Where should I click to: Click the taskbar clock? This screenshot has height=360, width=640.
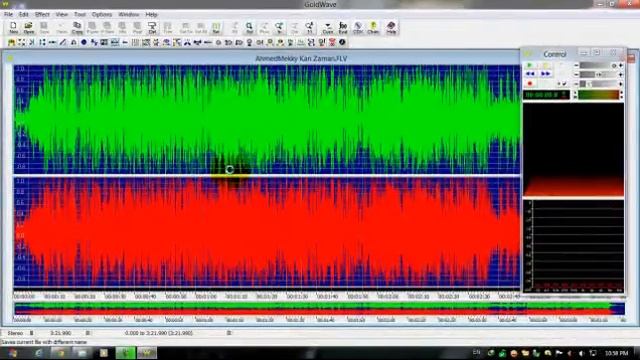616,353
